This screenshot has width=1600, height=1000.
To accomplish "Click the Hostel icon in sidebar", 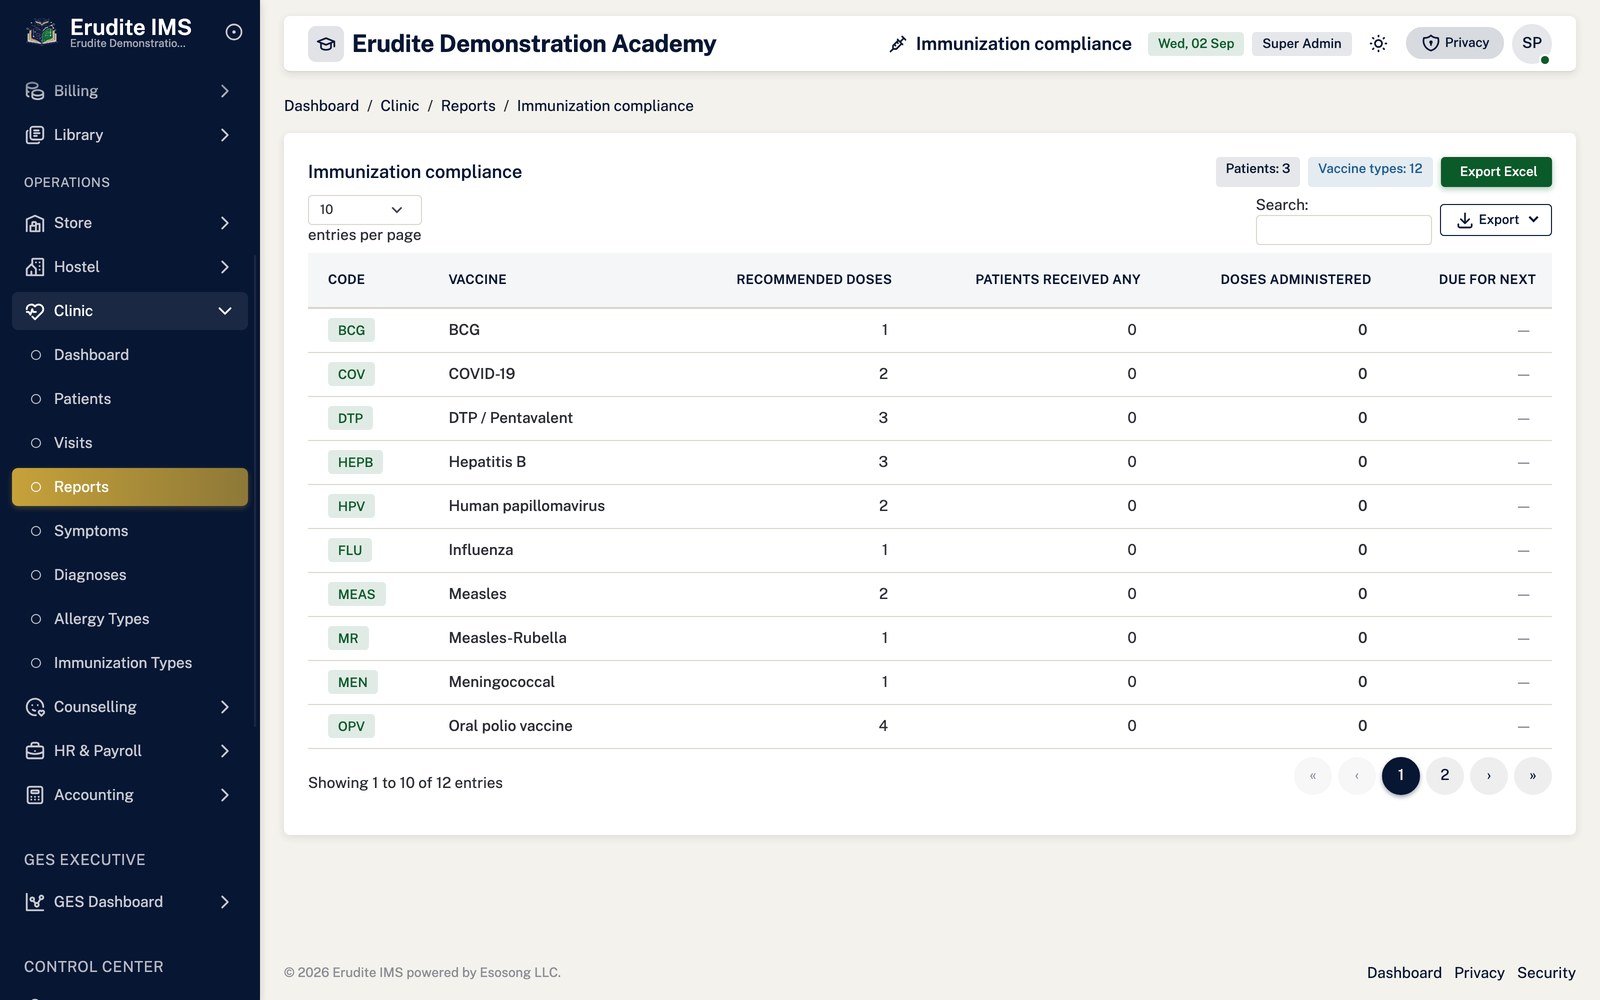I will pos(35,267).
